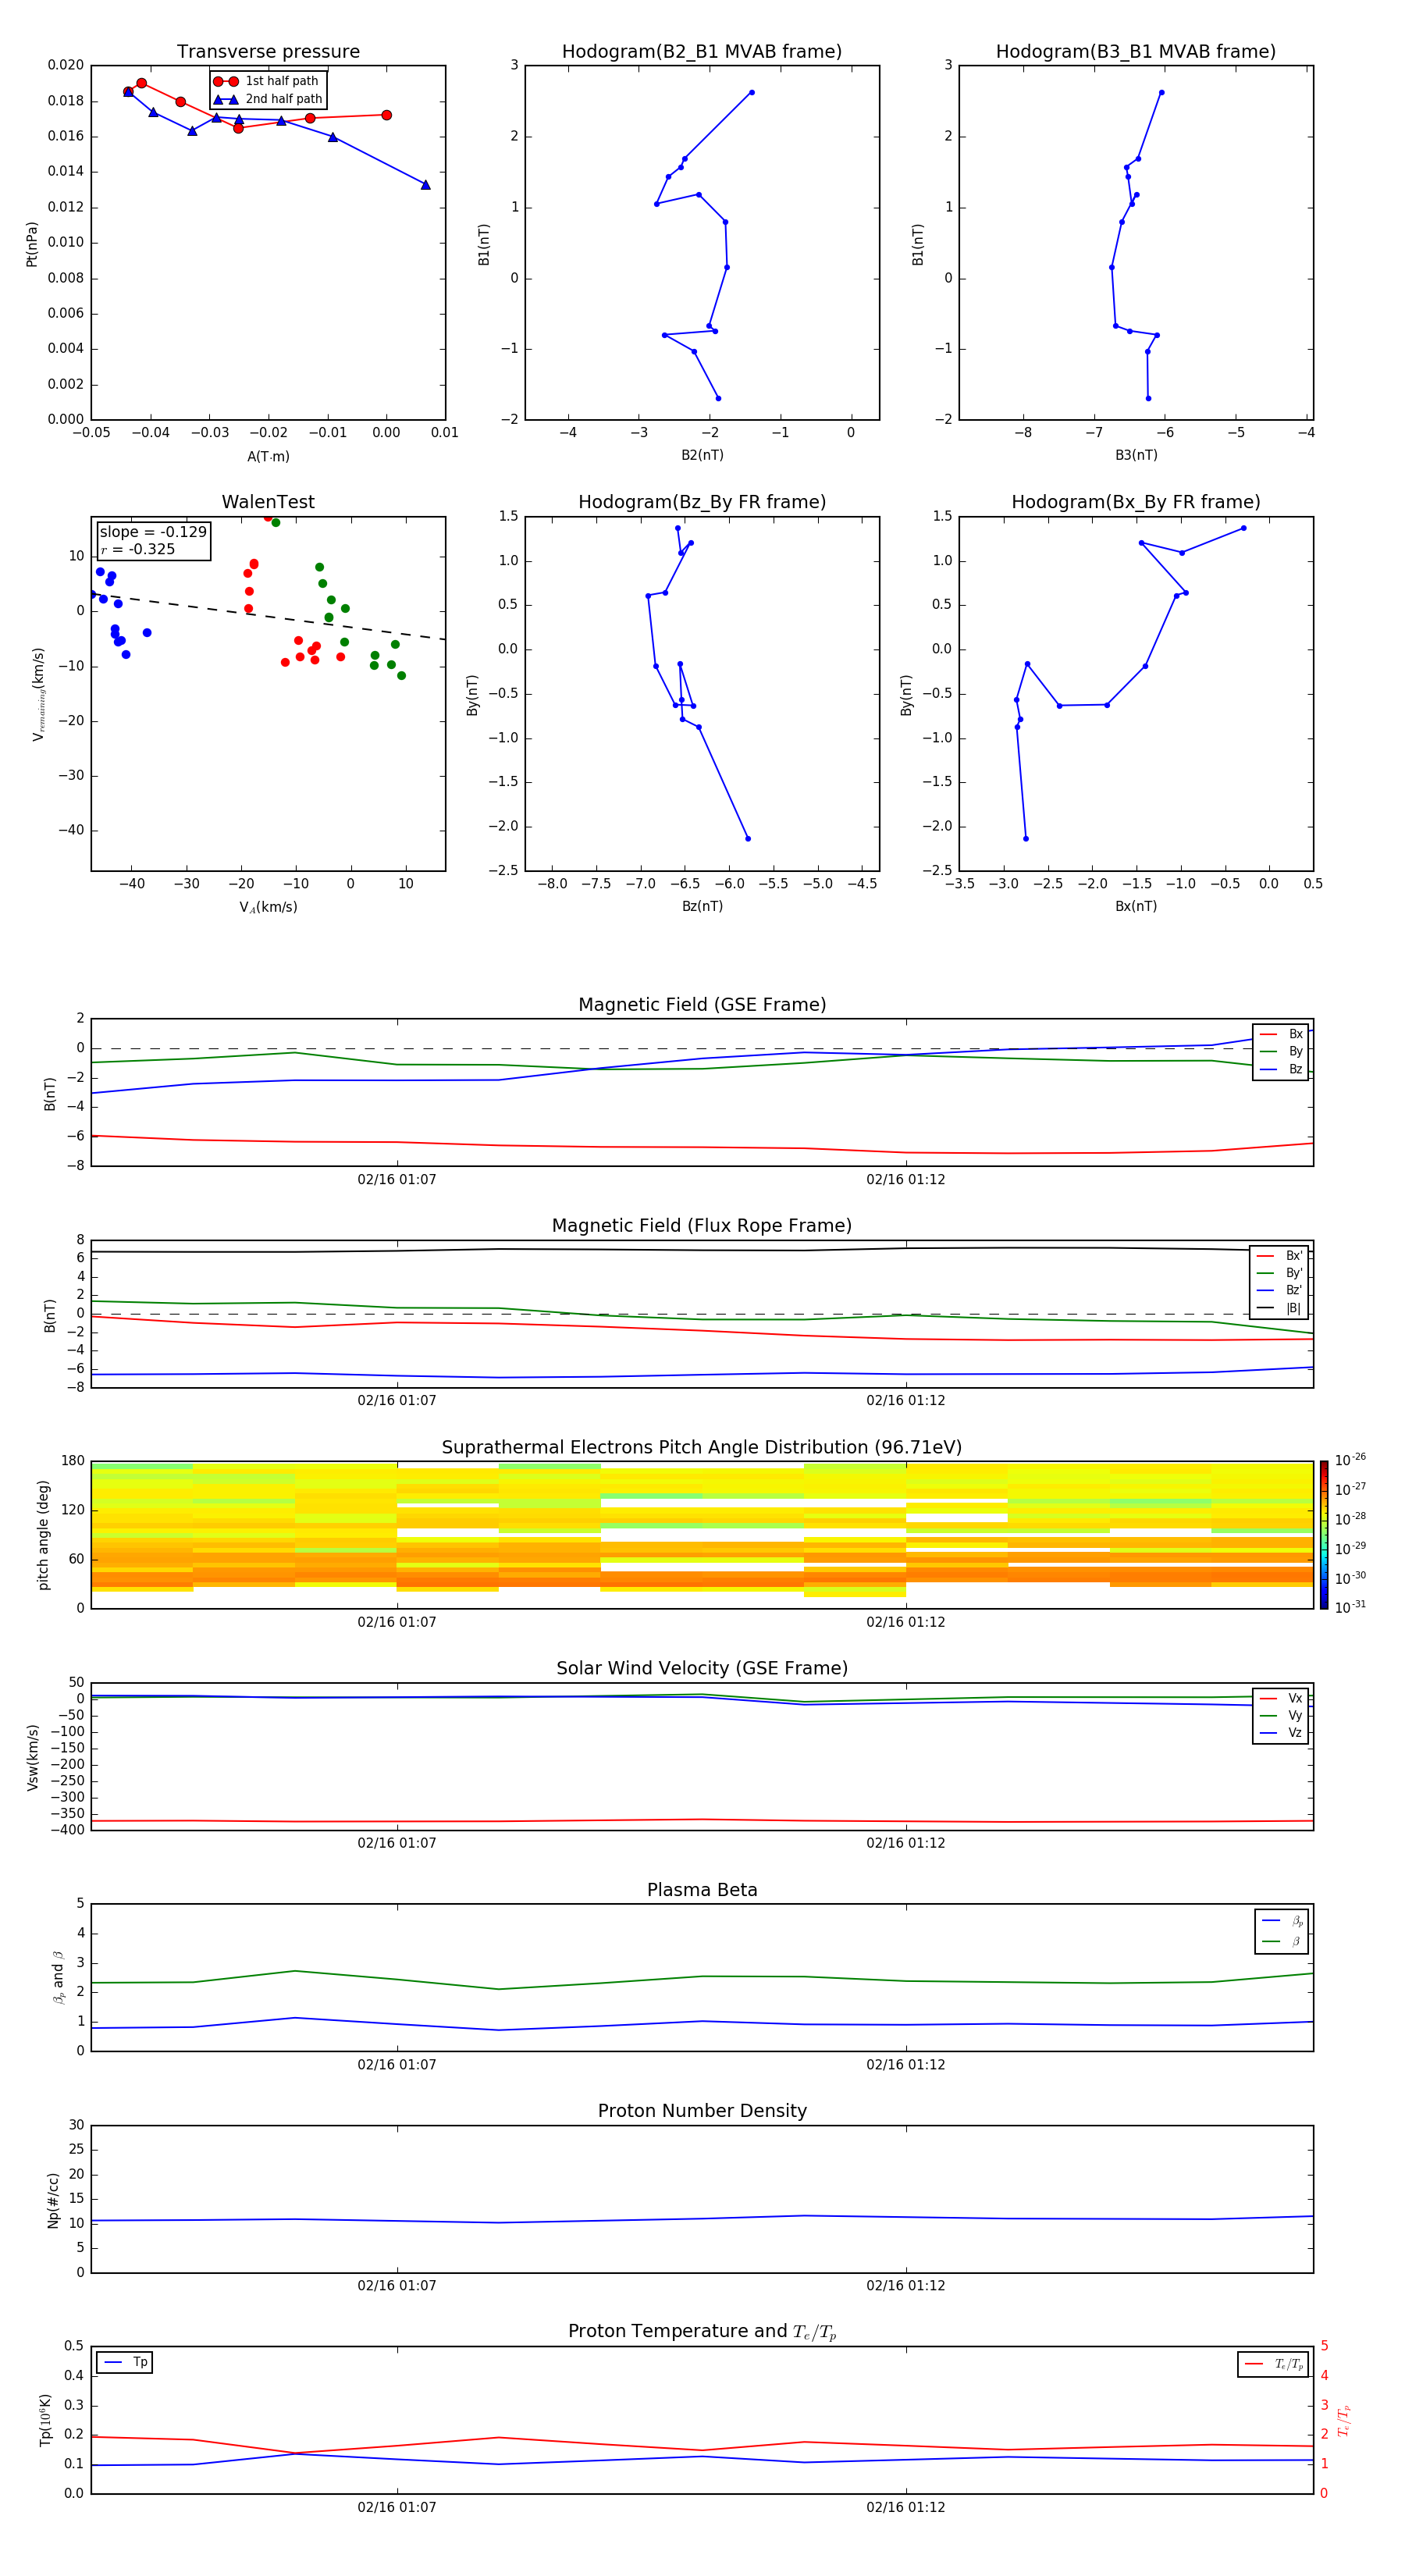Click the 'r = -0.325' annotation
The height and width of the screenshot is (2576, 1405).
click(x=138, y=549)
